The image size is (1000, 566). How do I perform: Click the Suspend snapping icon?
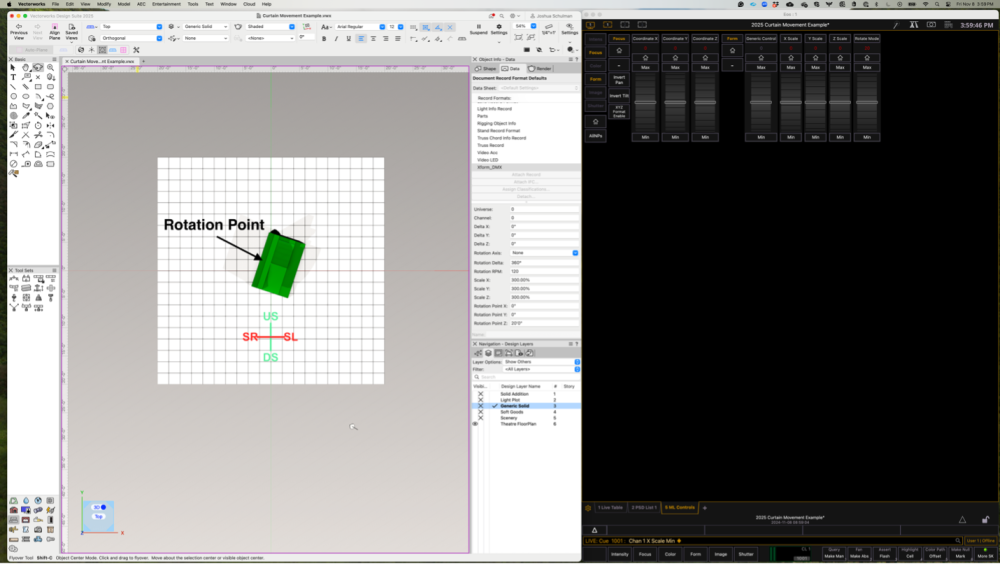[478, 25]
